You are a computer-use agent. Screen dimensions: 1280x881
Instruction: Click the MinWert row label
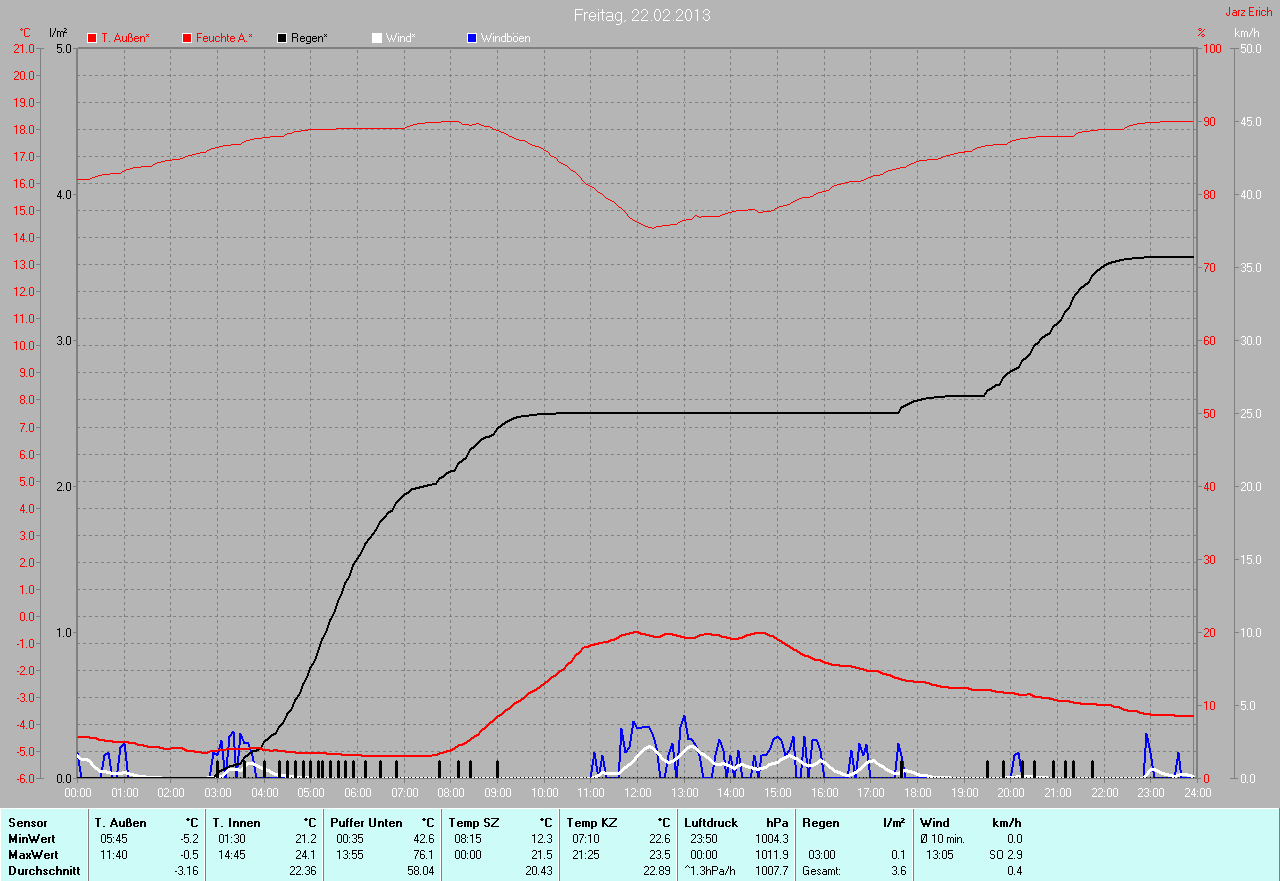point(32,839)
